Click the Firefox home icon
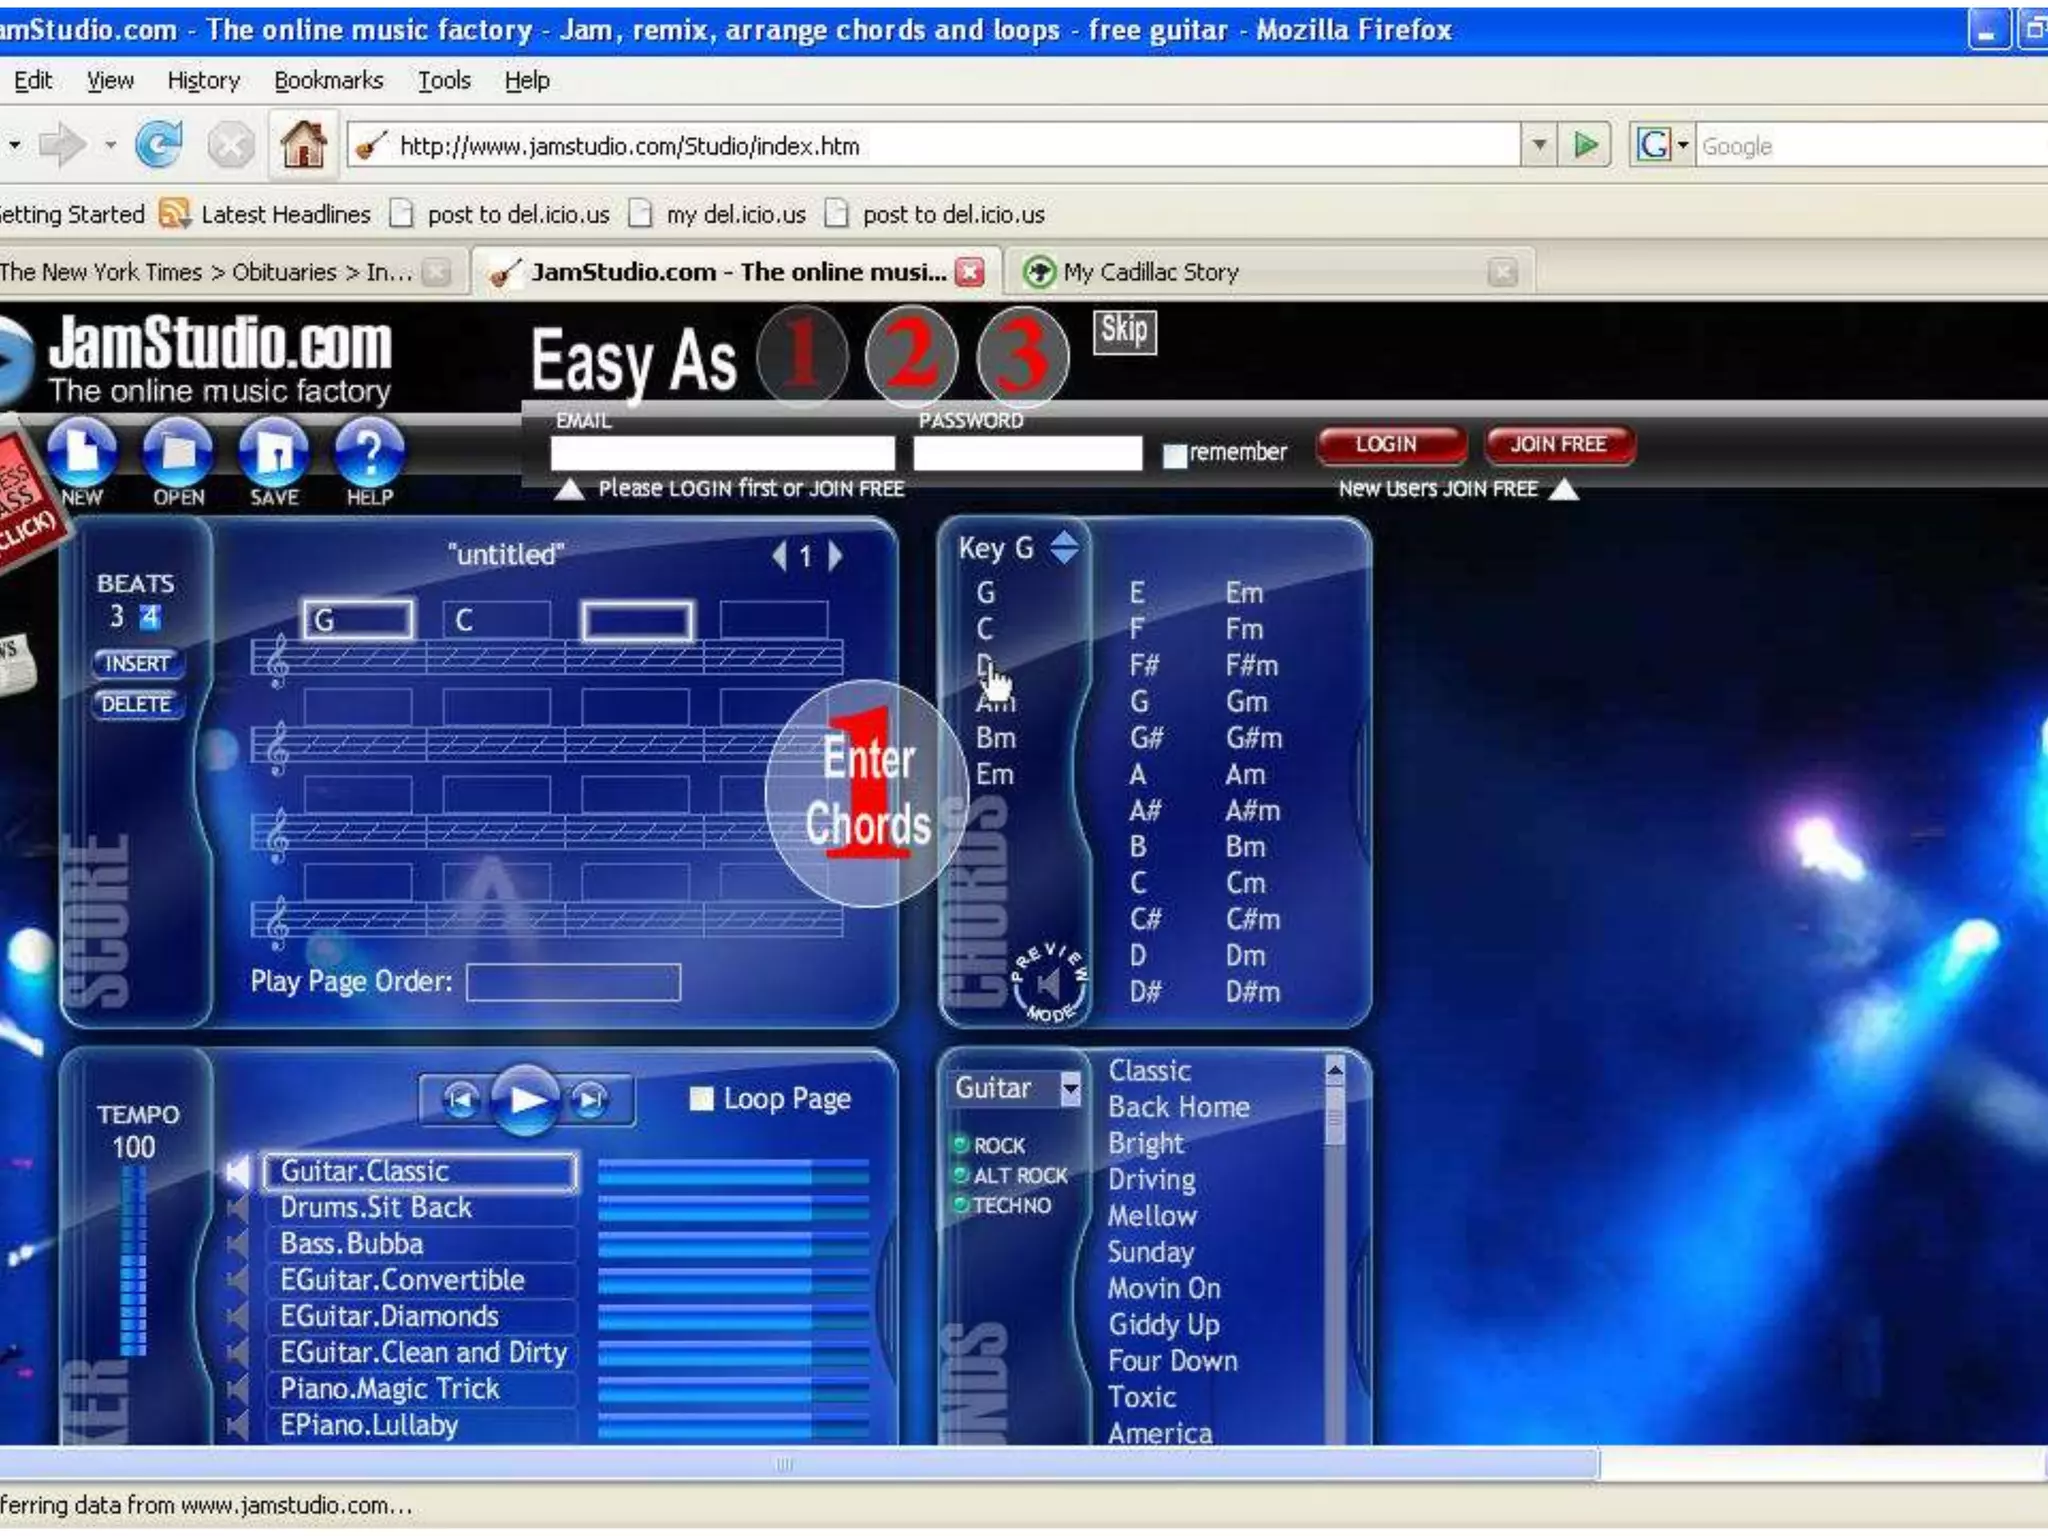The width and height of the screenshot is (2048, 1536). (x=303, y=146)
